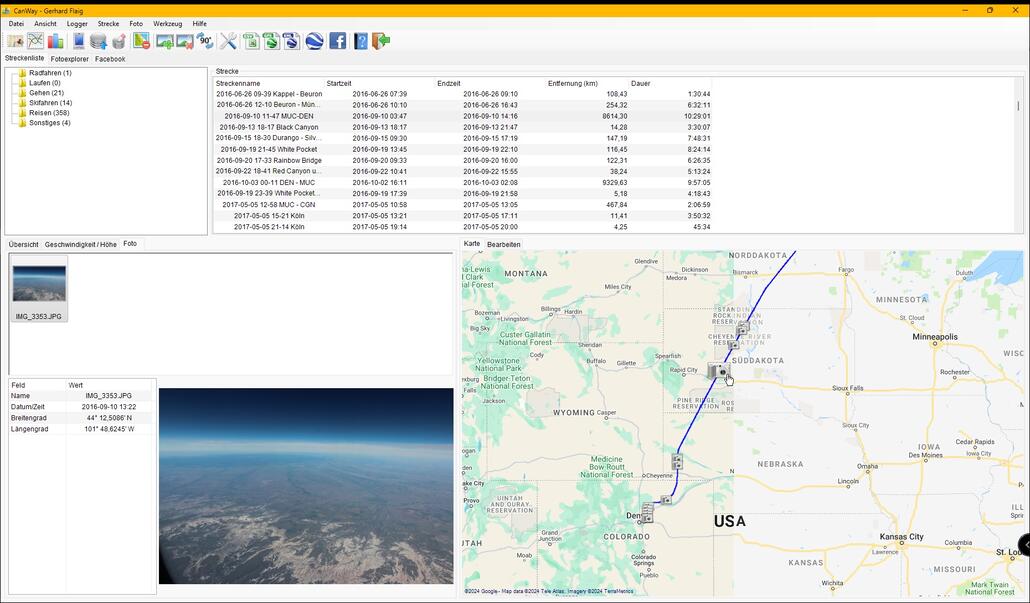Click the exit door icon

click(381, 41)
